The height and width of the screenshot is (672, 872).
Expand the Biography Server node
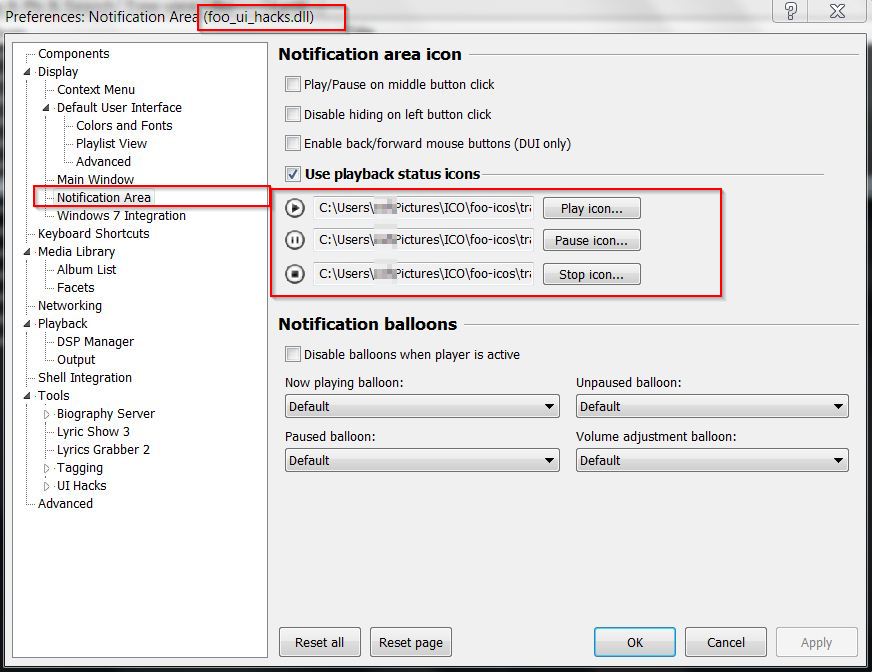[x=47, y=414]
